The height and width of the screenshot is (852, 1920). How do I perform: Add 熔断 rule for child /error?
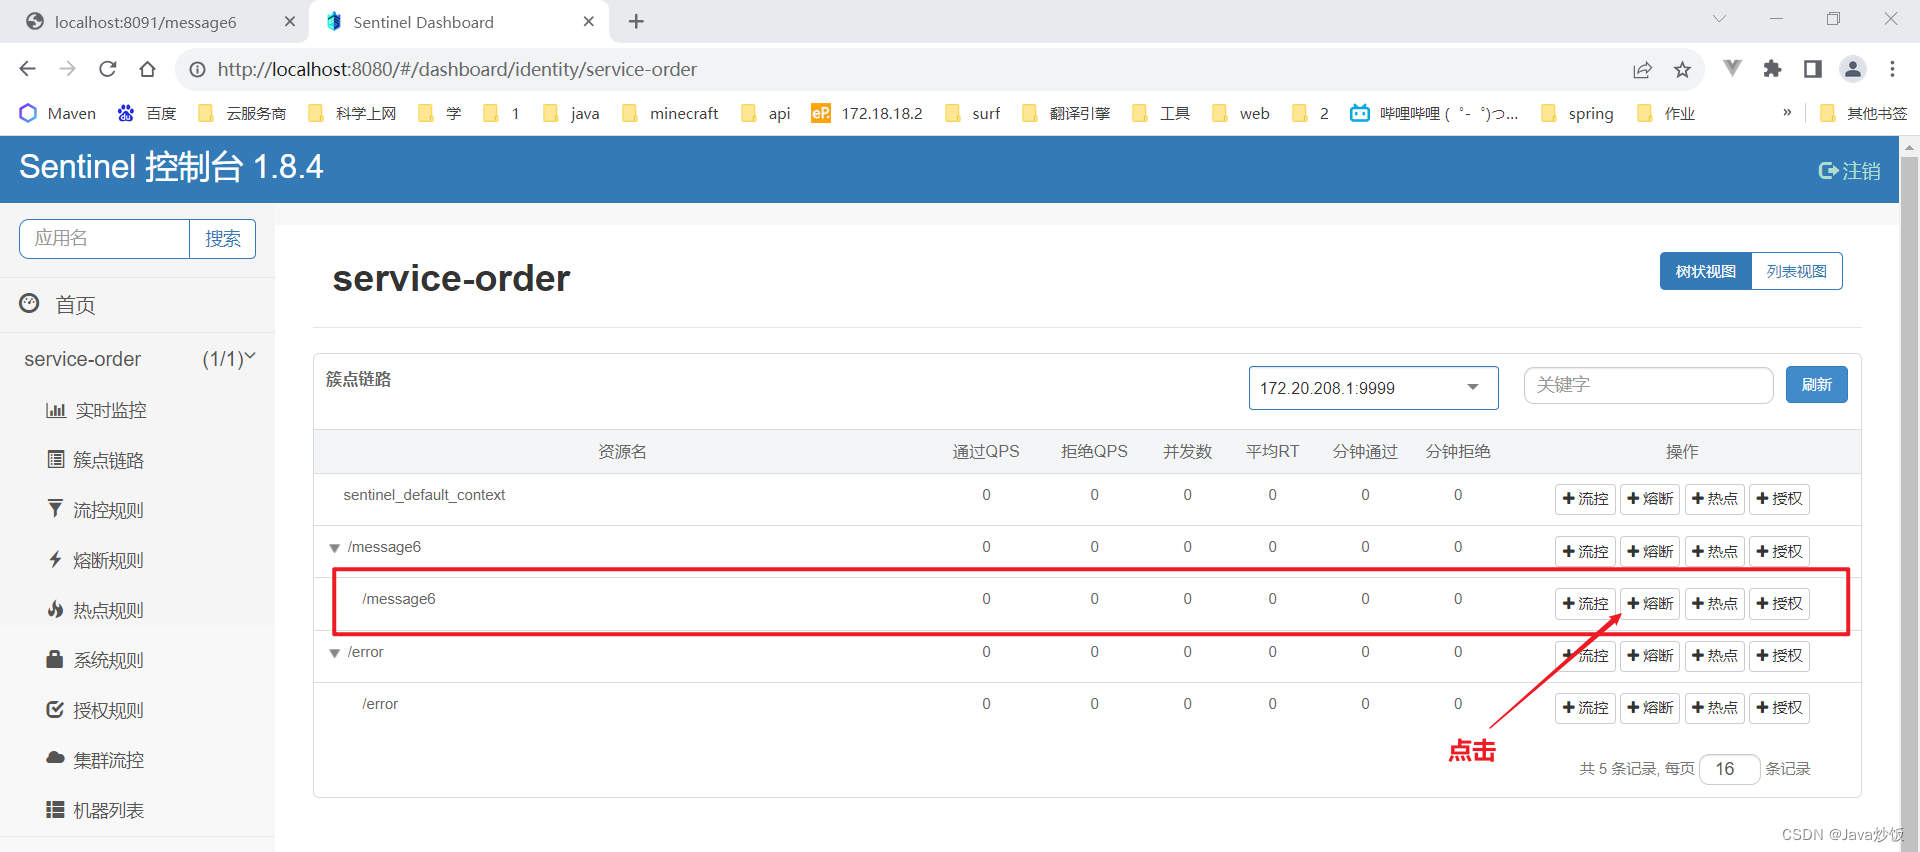[1650, 708]
